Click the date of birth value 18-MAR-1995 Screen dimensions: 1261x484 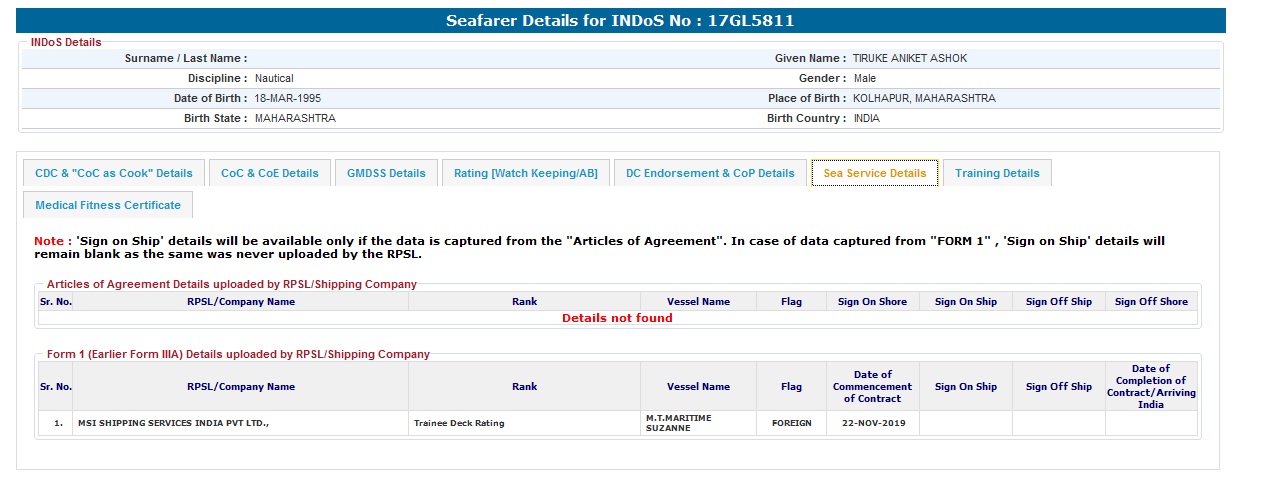click(x=288, y=99)
